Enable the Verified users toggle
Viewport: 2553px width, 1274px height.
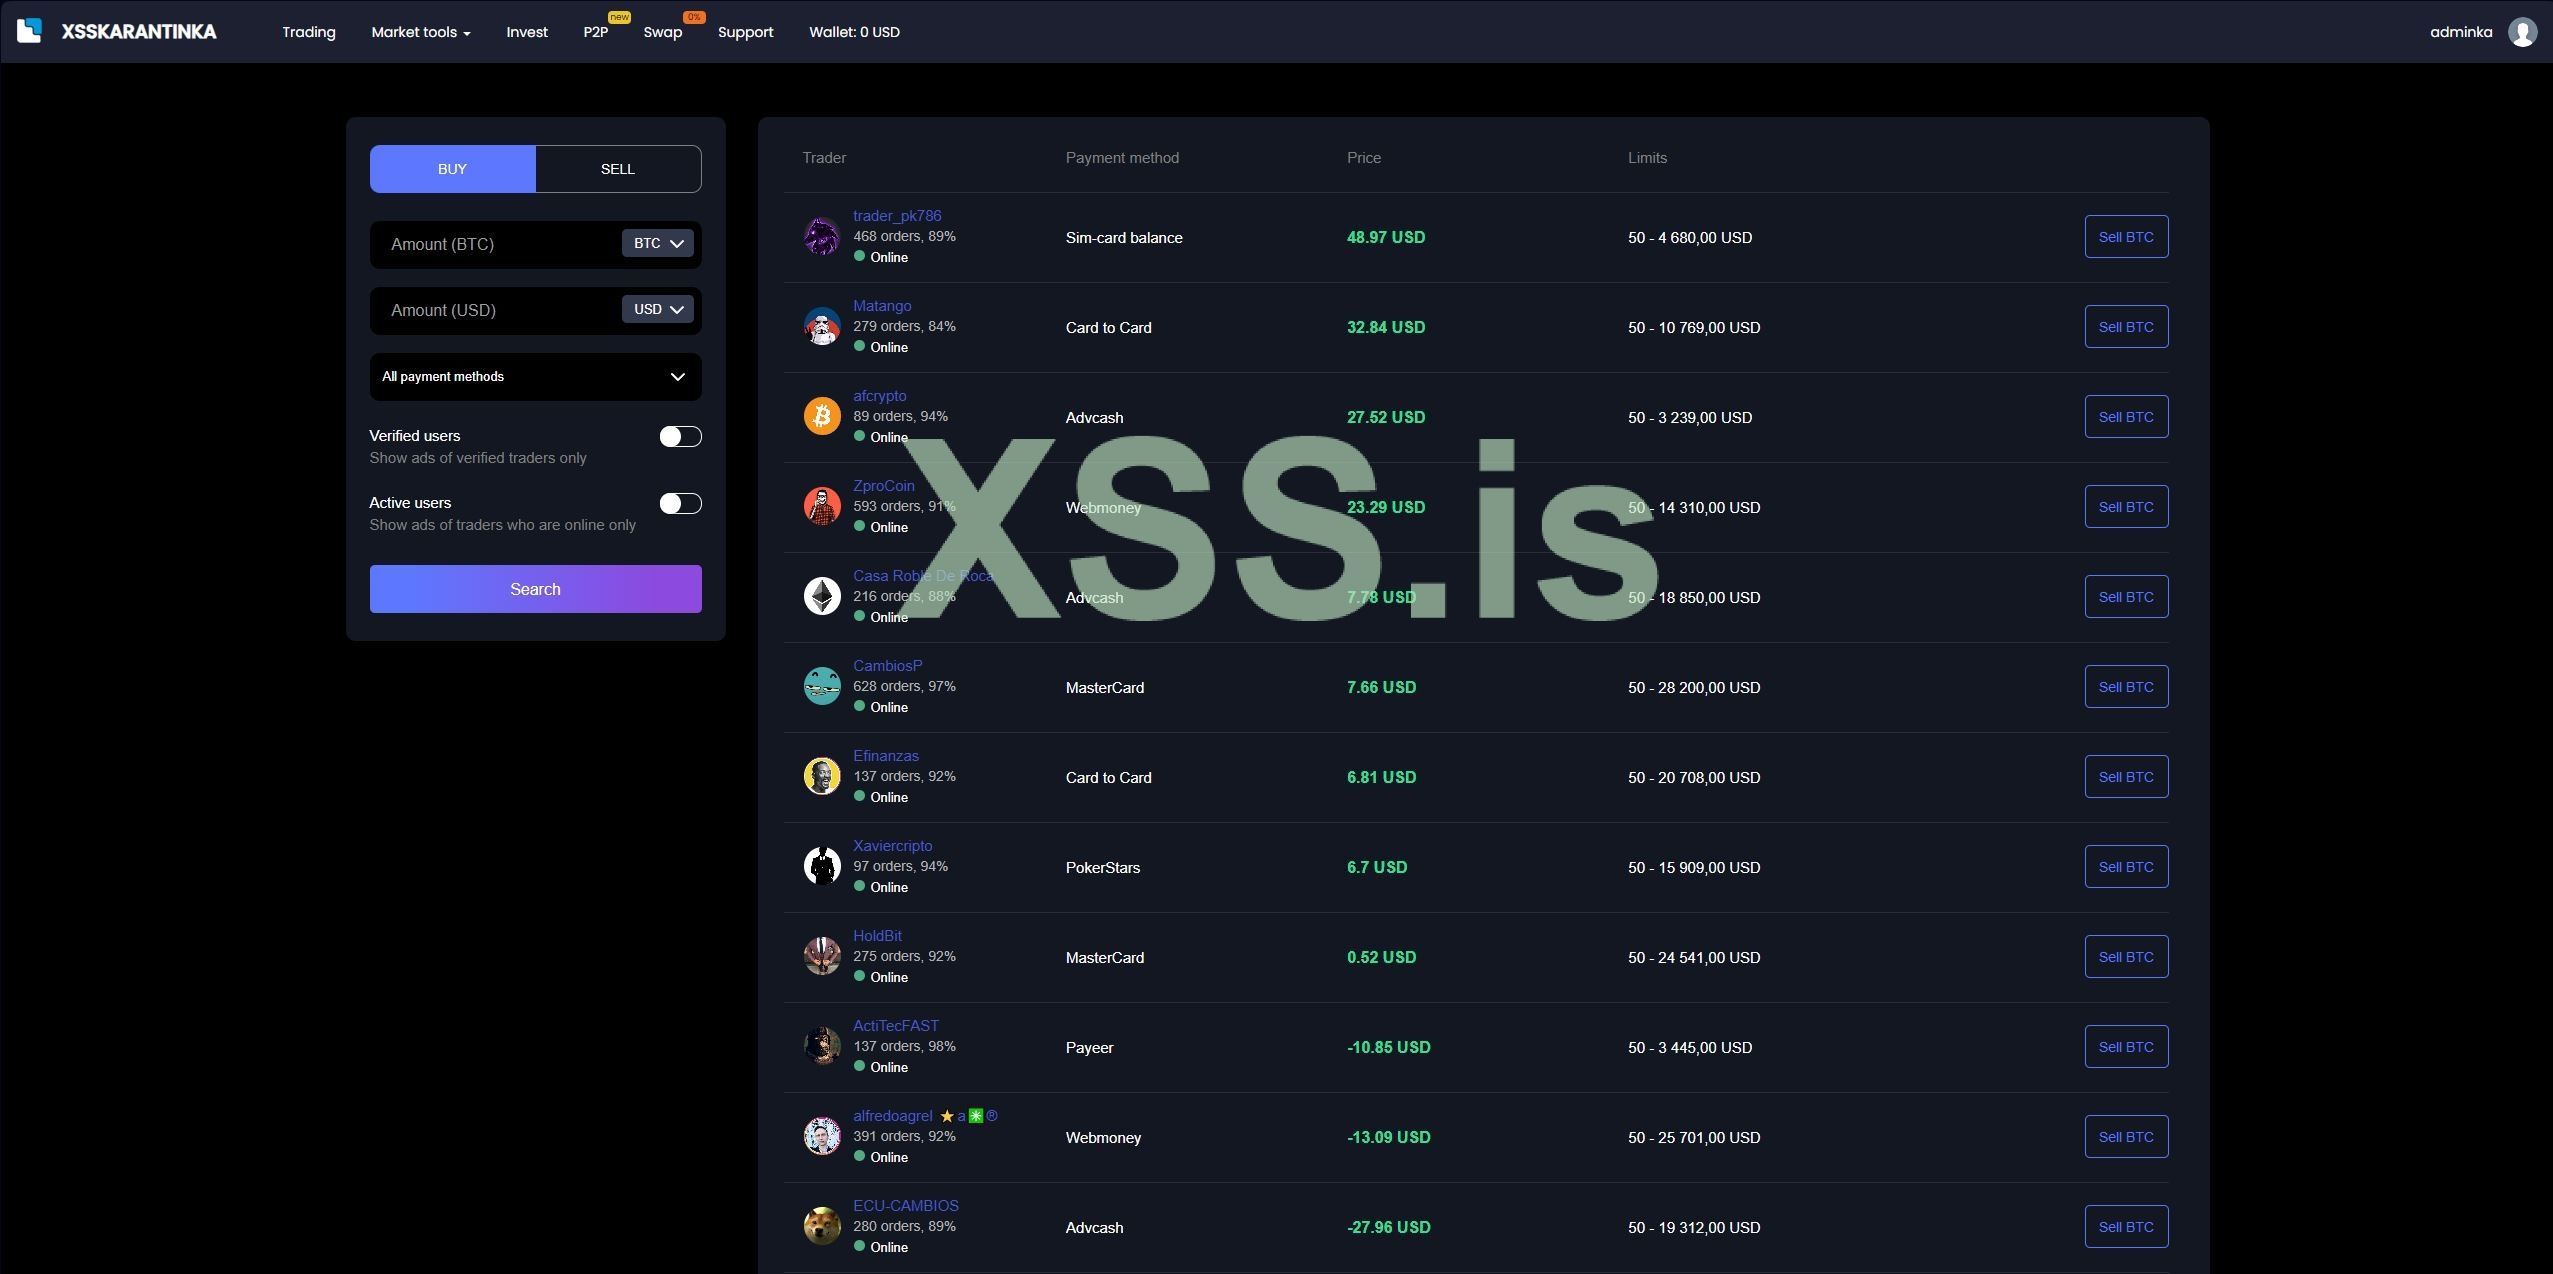coord(680,436)
